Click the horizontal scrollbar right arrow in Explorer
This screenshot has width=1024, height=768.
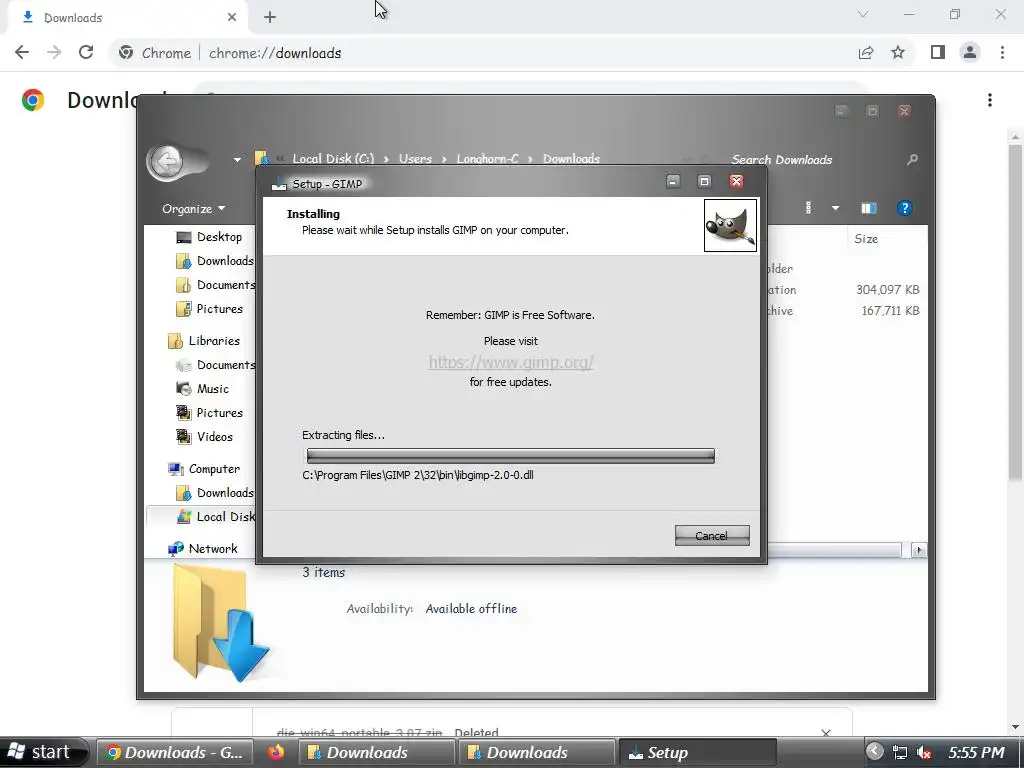click(x=918, y=550)
